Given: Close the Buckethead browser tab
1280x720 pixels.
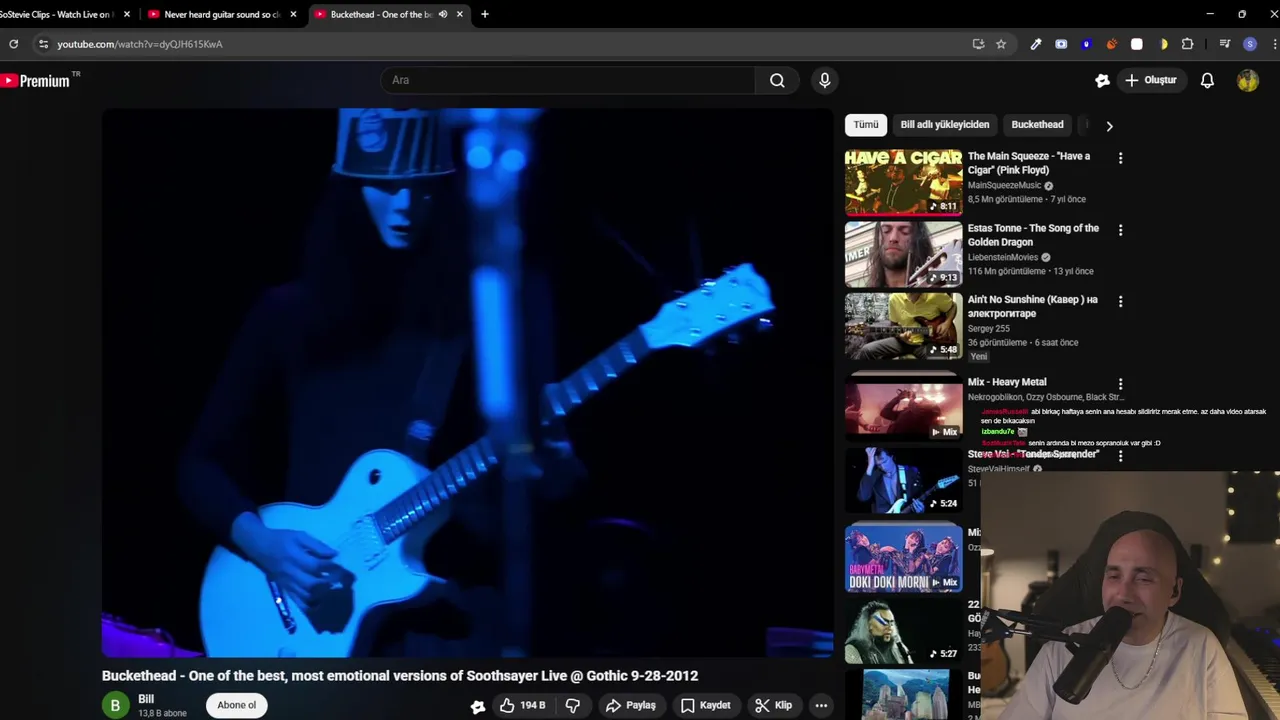Looking at the screenshot, I should (x=460, y=14).
